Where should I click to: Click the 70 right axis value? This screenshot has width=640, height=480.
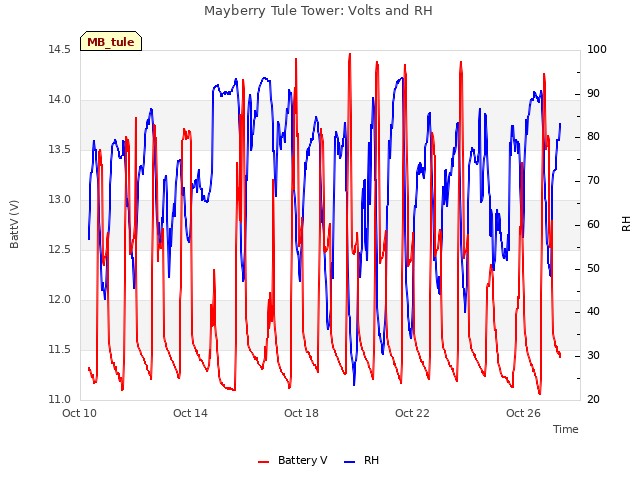tap(593, 181)
